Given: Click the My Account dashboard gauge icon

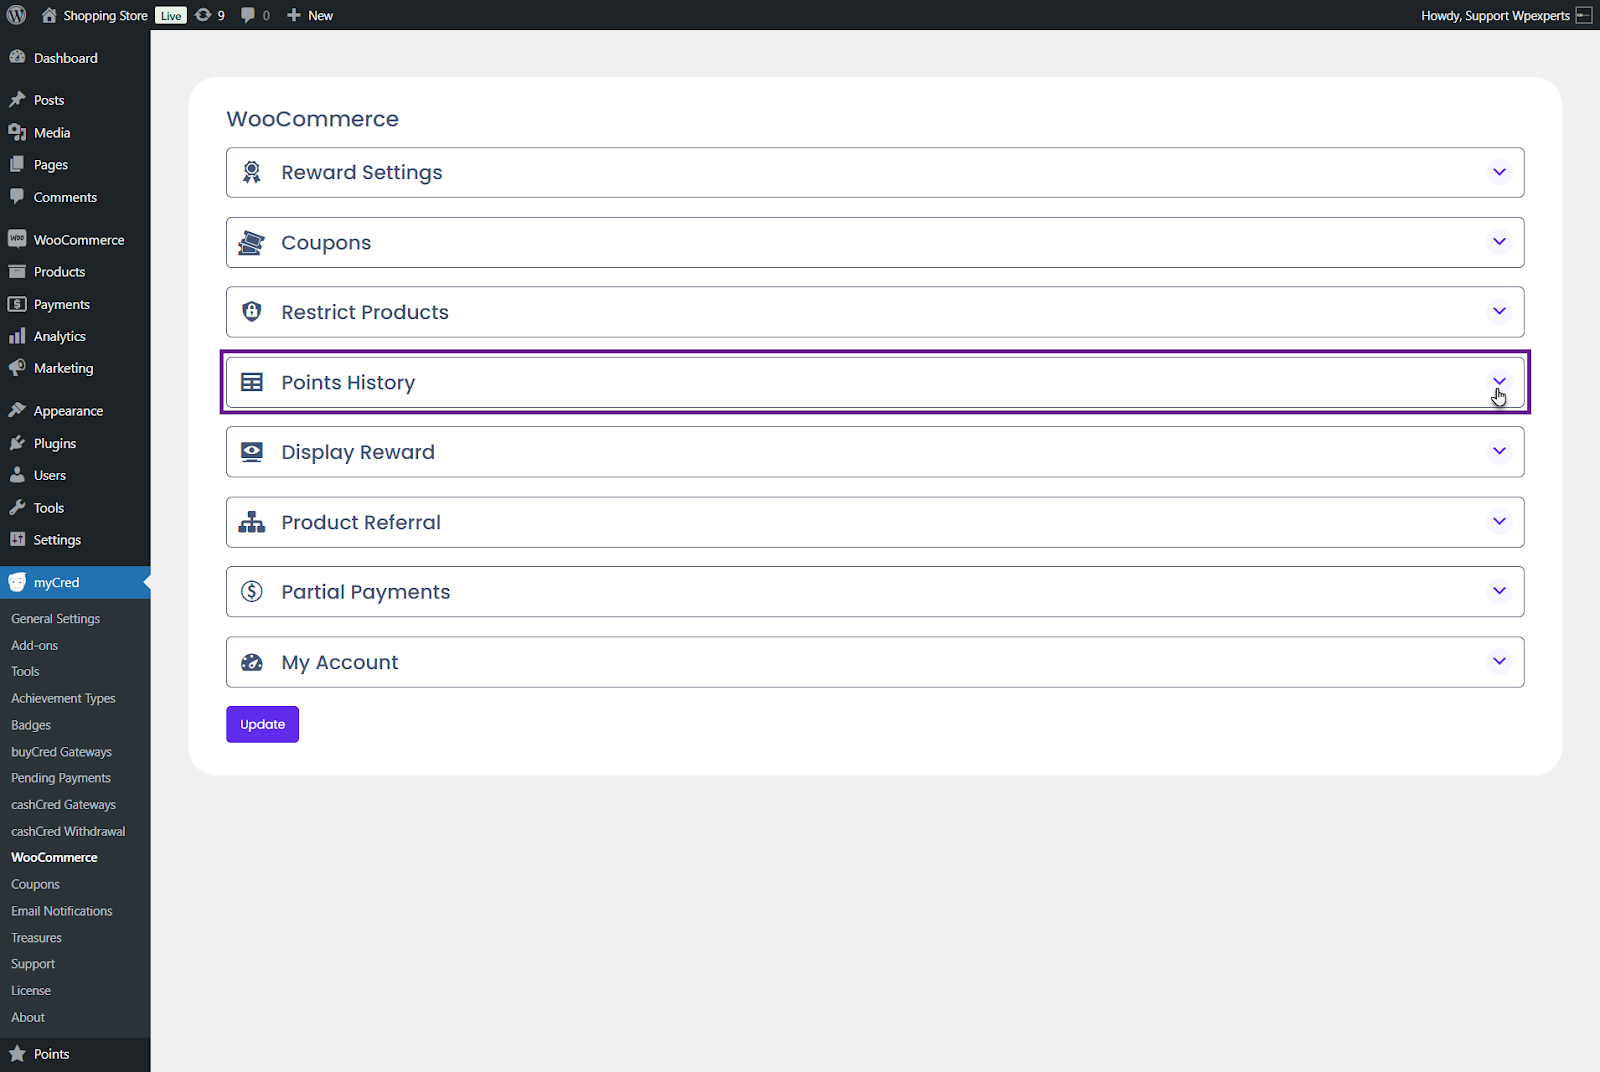Looking at the screenshot, I should (x=252, y=662).
